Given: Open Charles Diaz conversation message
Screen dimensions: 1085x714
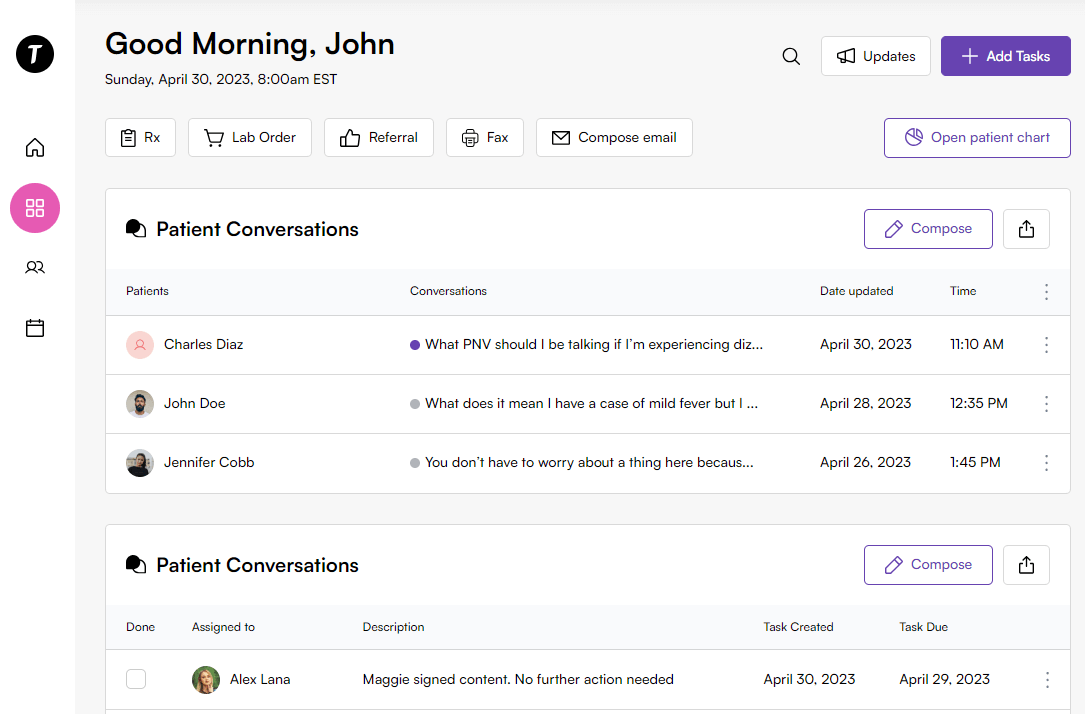Looking at the screenshot, I should tap(593, 345).
